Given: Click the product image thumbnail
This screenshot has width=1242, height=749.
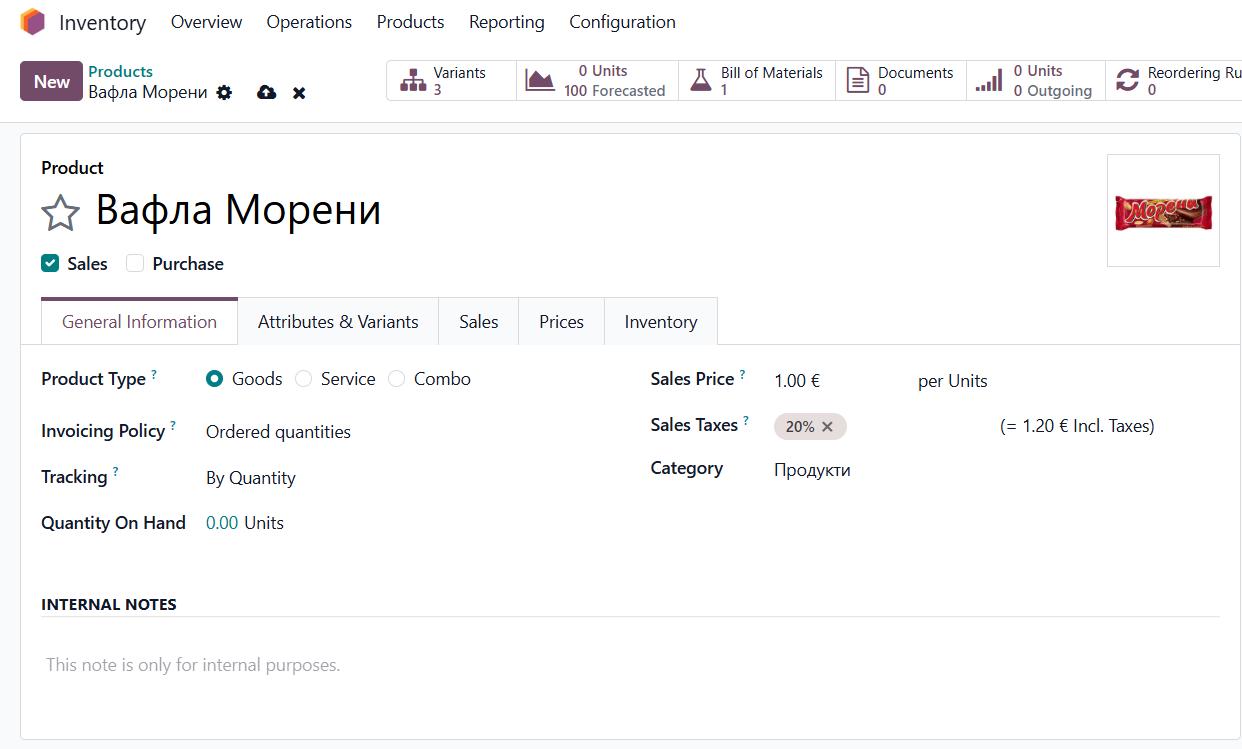Looking at the screenshot, I should (1163, 210).
